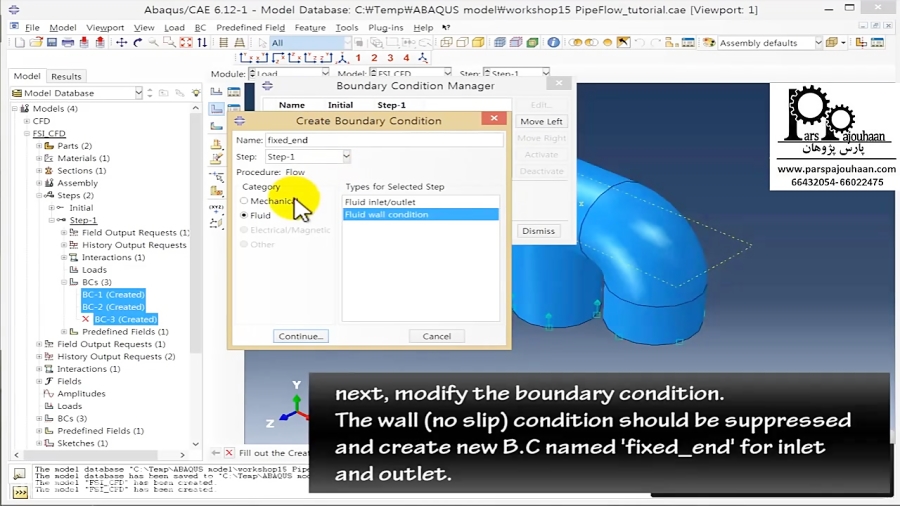Click Move Left in Boundary Condition Manager
This screenshot has width=900, height=506.
(x=541, y=122)
